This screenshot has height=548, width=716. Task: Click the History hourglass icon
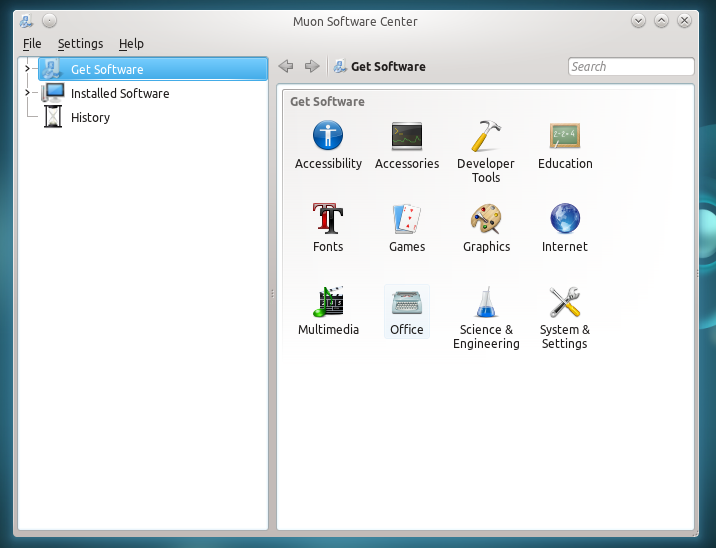pyautogui.click(x=53, y=117)
